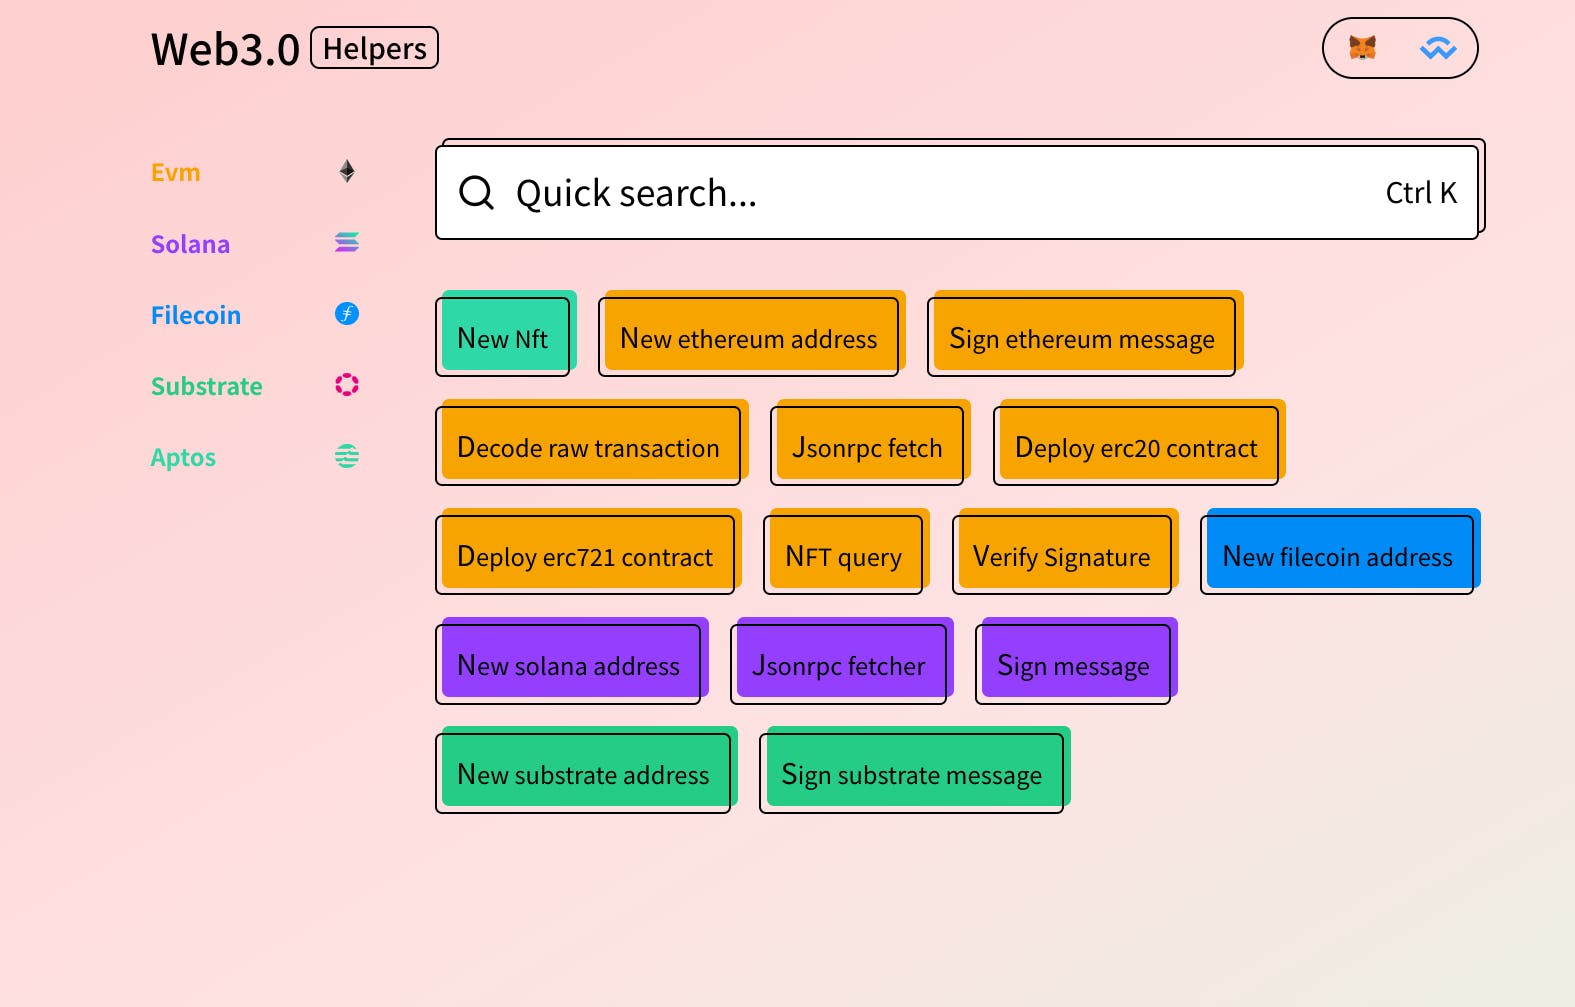Viewport: 1575px width, 1007px height.
Task: Click the Filecoin blue circle icon
Action: coord(347,314)
